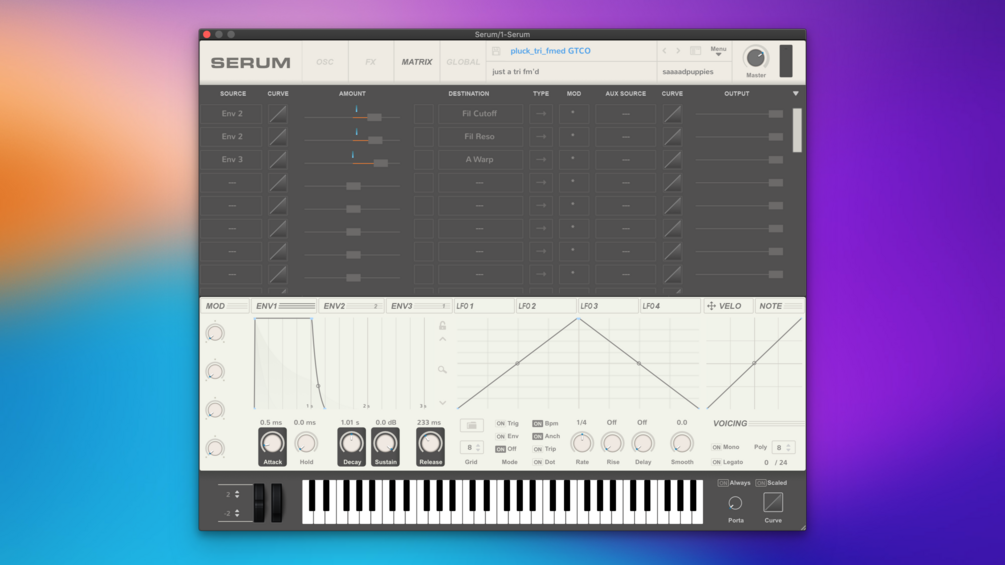This screenshot has width=1005, height=565.
Task: Enable Legato voicing
Action: 717,462
